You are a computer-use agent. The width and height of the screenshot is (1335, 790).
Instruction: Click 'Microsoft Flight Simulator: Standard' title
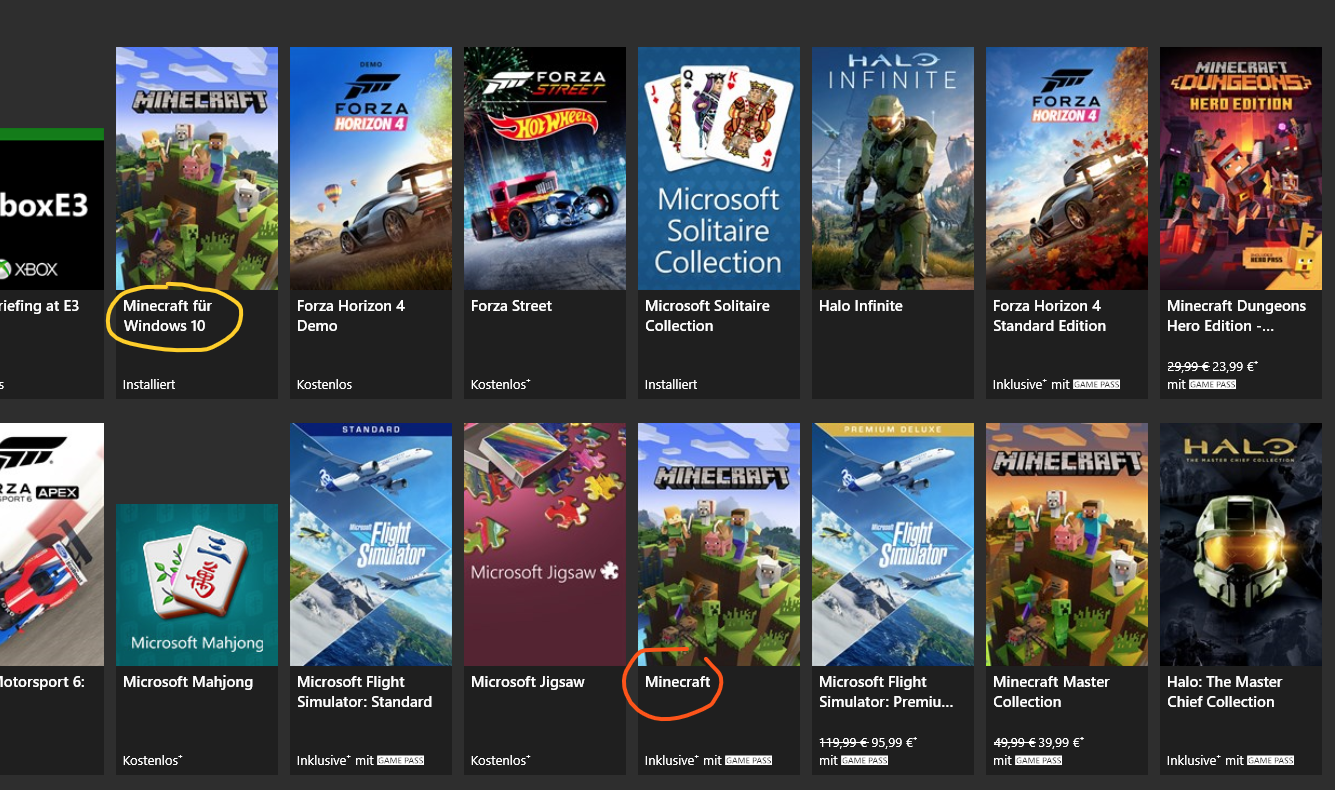364,692
